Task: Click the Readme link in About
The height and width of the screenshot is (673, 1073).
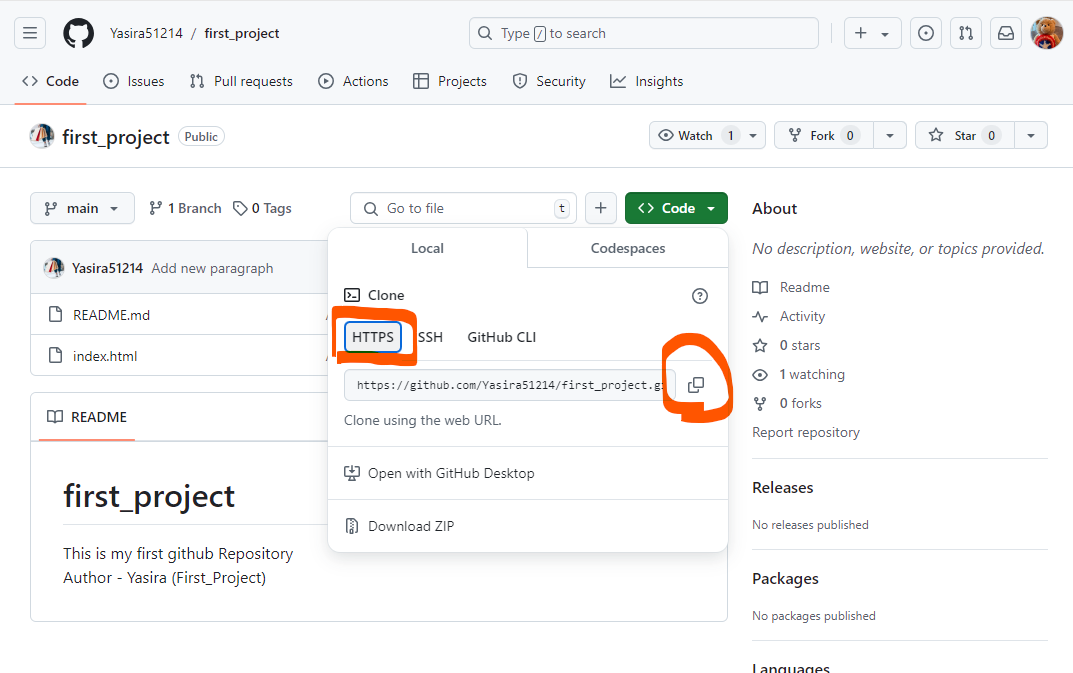Action: (805, 288)
